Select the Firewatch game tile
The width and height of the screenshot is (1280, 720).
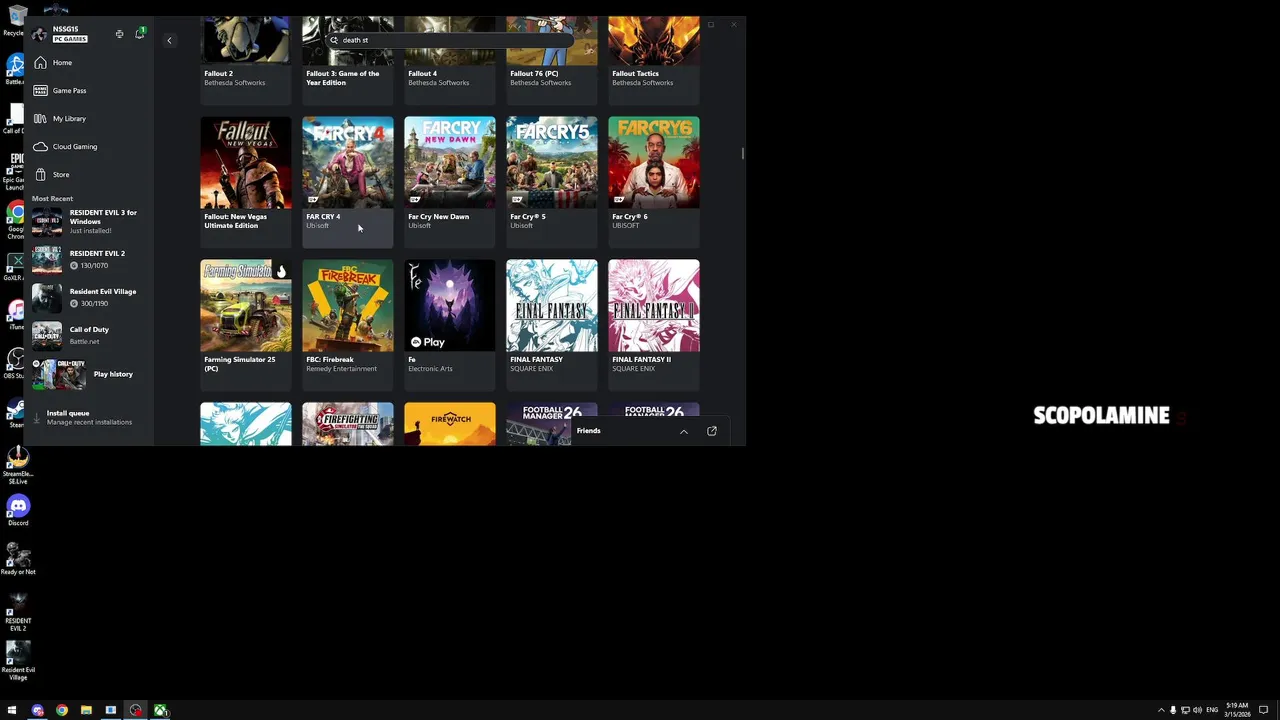[x=450, y=424]
